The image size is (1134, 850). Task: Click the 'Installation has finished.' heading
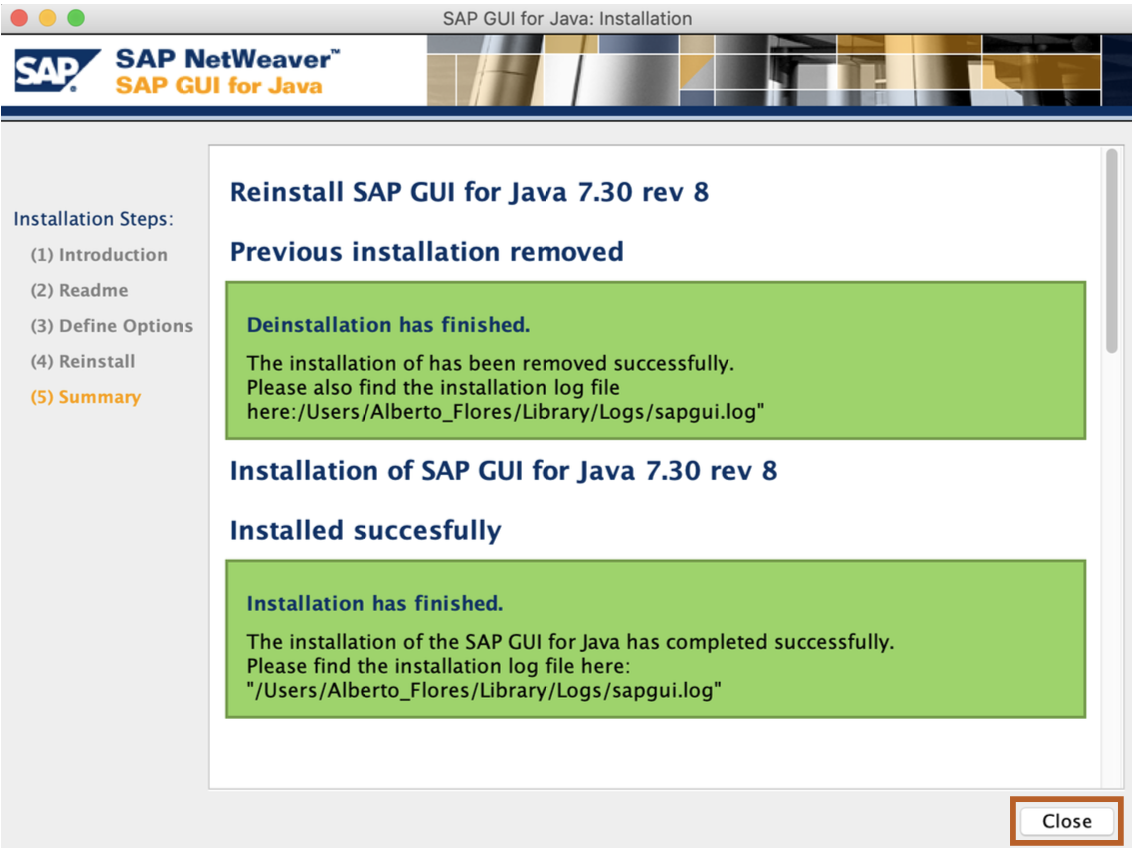[374, 603]
